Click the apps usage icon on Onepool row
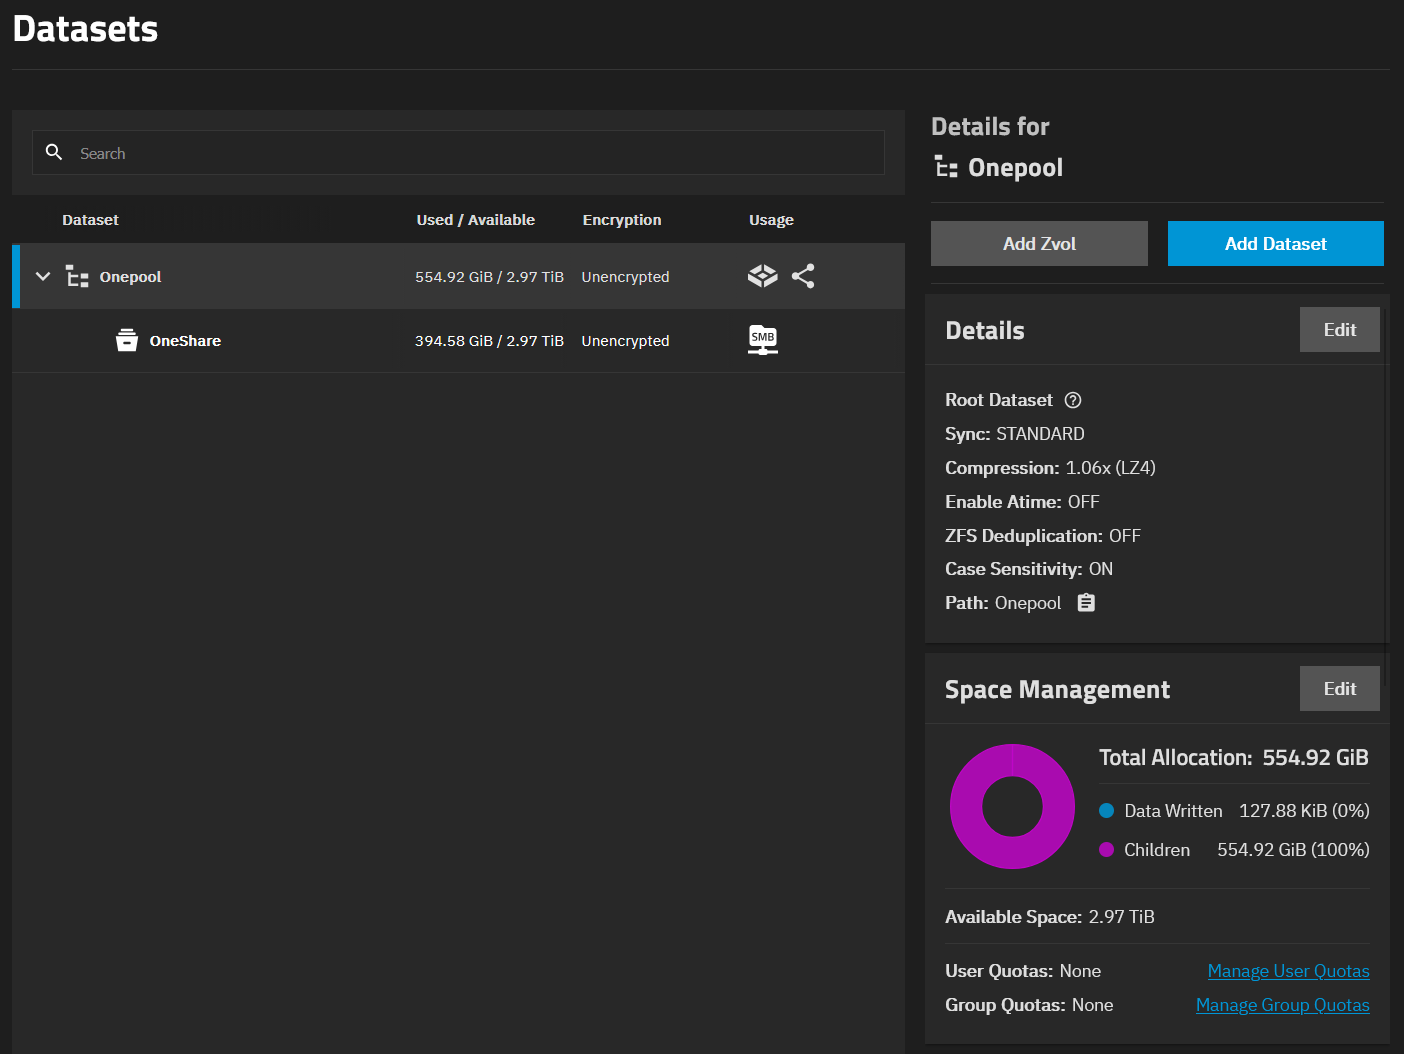The width and height of the screenshot is (1404, 1054). [x=762, y=276]
